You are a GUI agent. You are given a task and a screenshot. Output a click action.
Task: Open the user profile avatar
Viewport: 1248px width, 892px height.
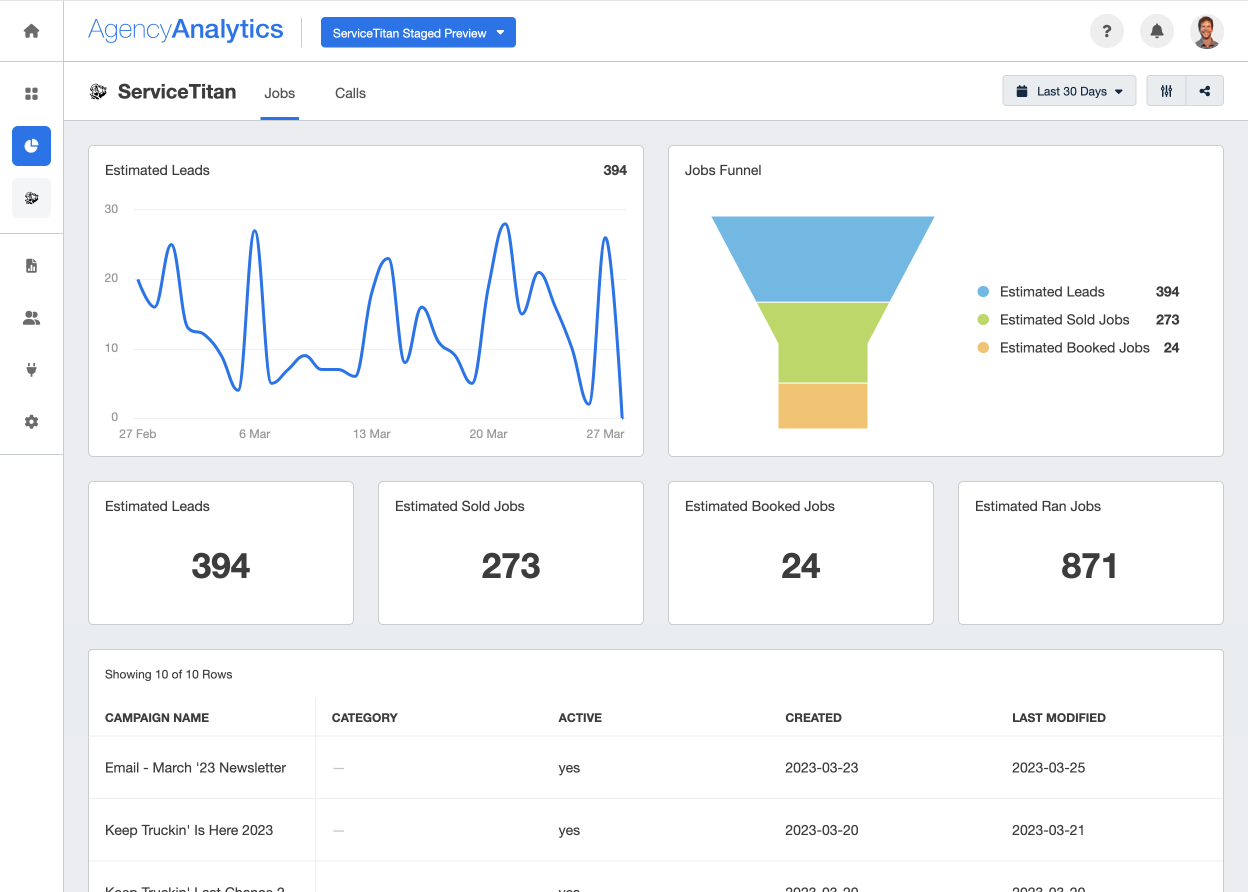(1207, 31)
